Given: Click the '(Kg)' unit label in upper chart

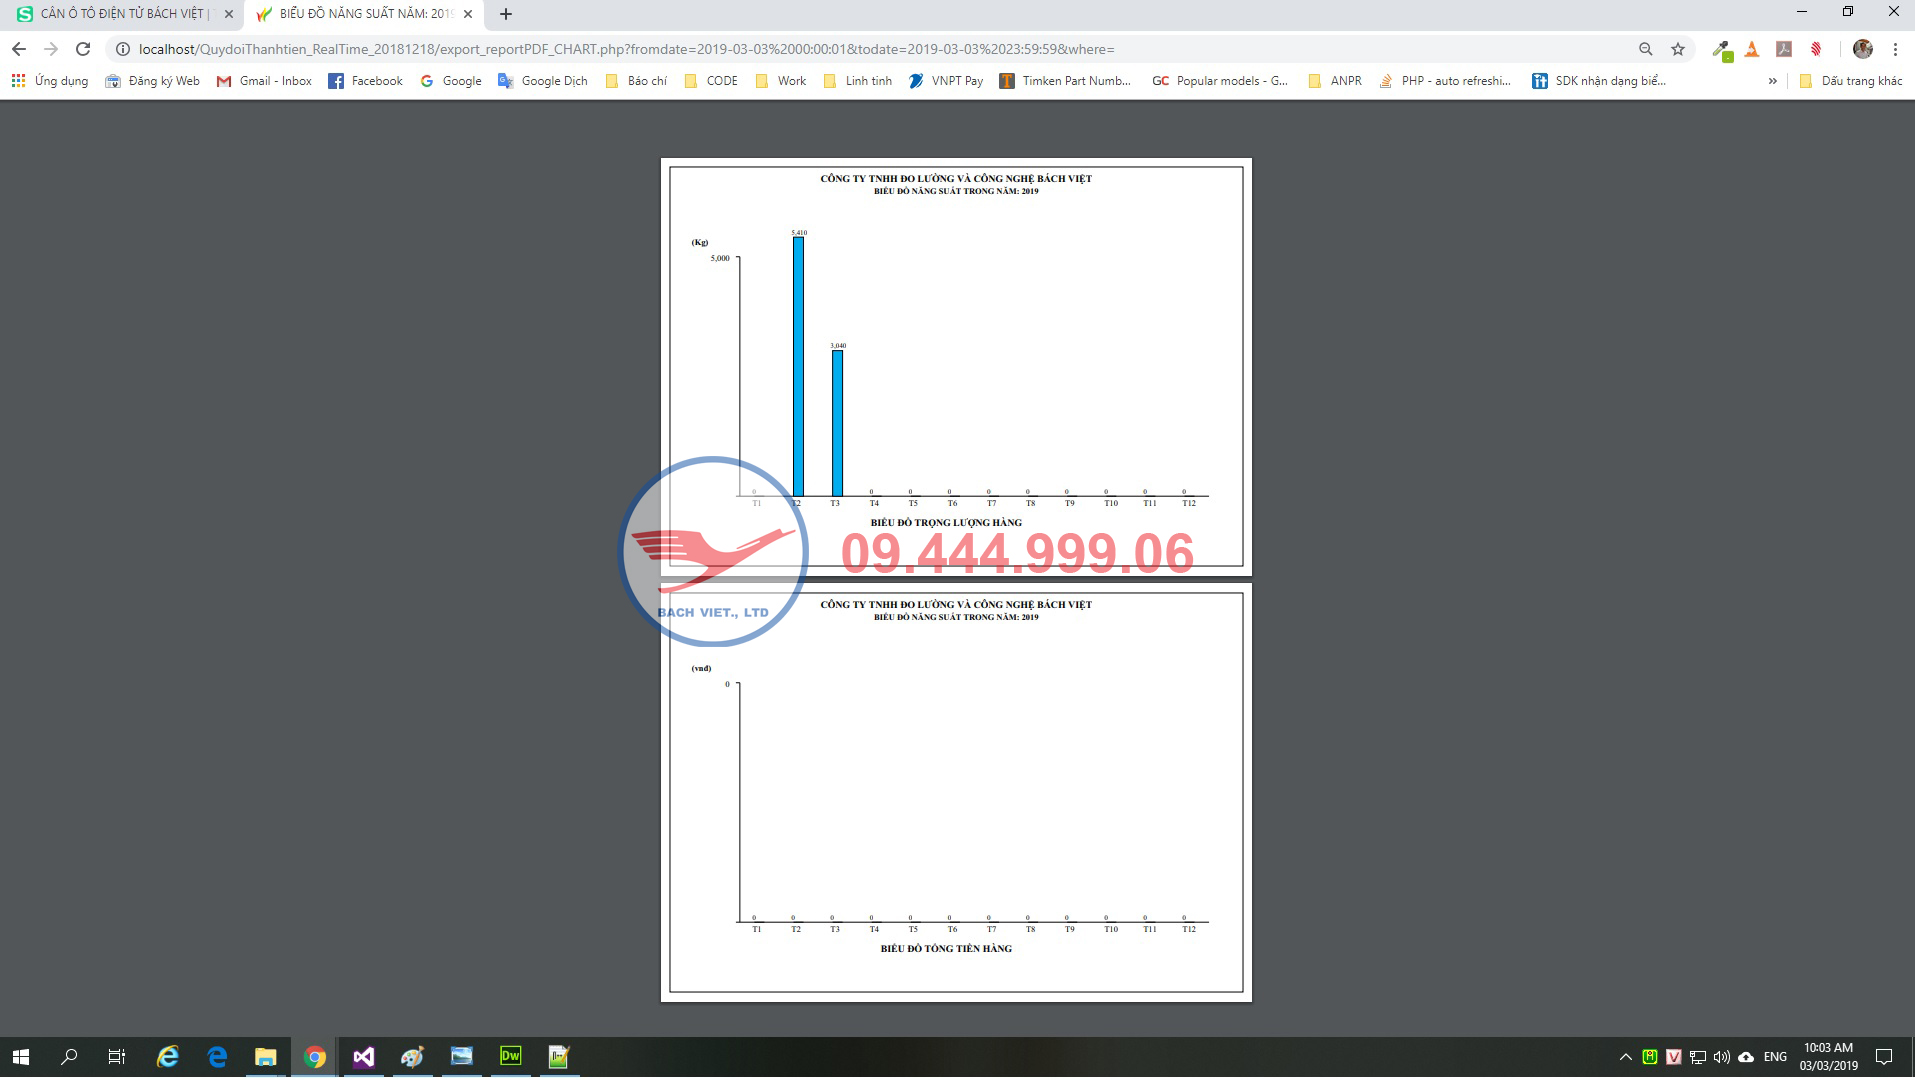Looking at the screenshot, I should (700, 242).
